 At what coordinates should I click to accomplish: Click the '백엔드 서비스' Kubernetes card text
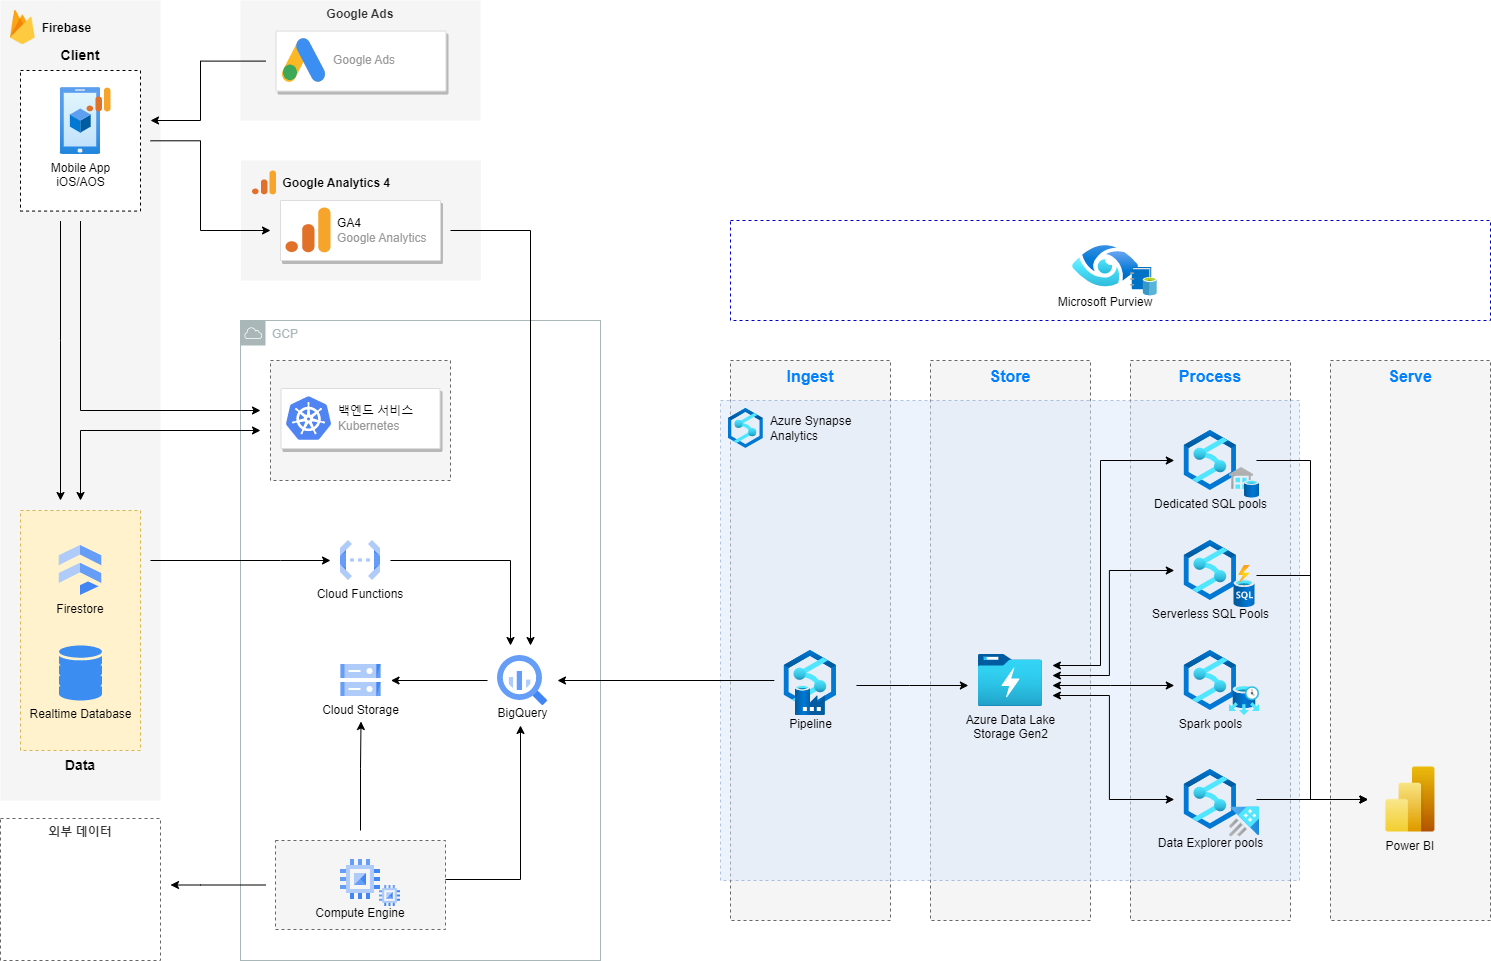375,410
